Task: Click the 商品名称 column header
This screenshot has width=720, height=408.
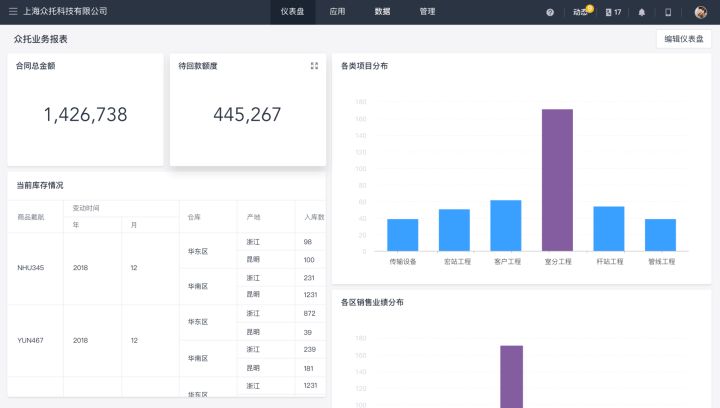Action: point(31,217)
